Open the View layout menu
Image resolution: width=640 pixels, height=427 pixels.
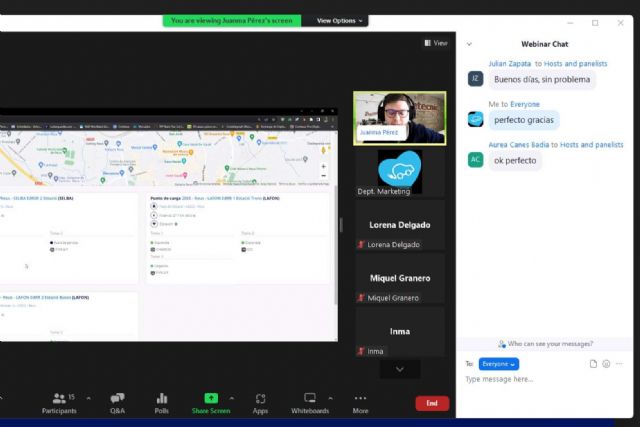coord(436,43)
